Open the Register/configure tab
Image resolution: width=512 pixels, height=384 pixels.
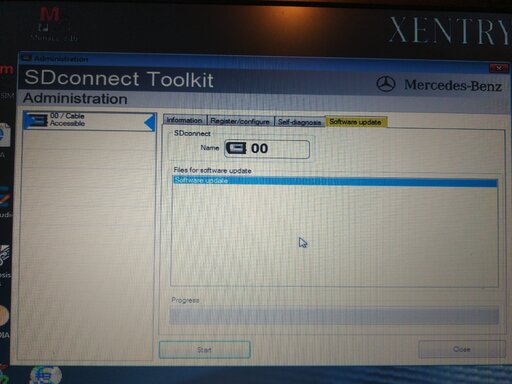(240, 121)
